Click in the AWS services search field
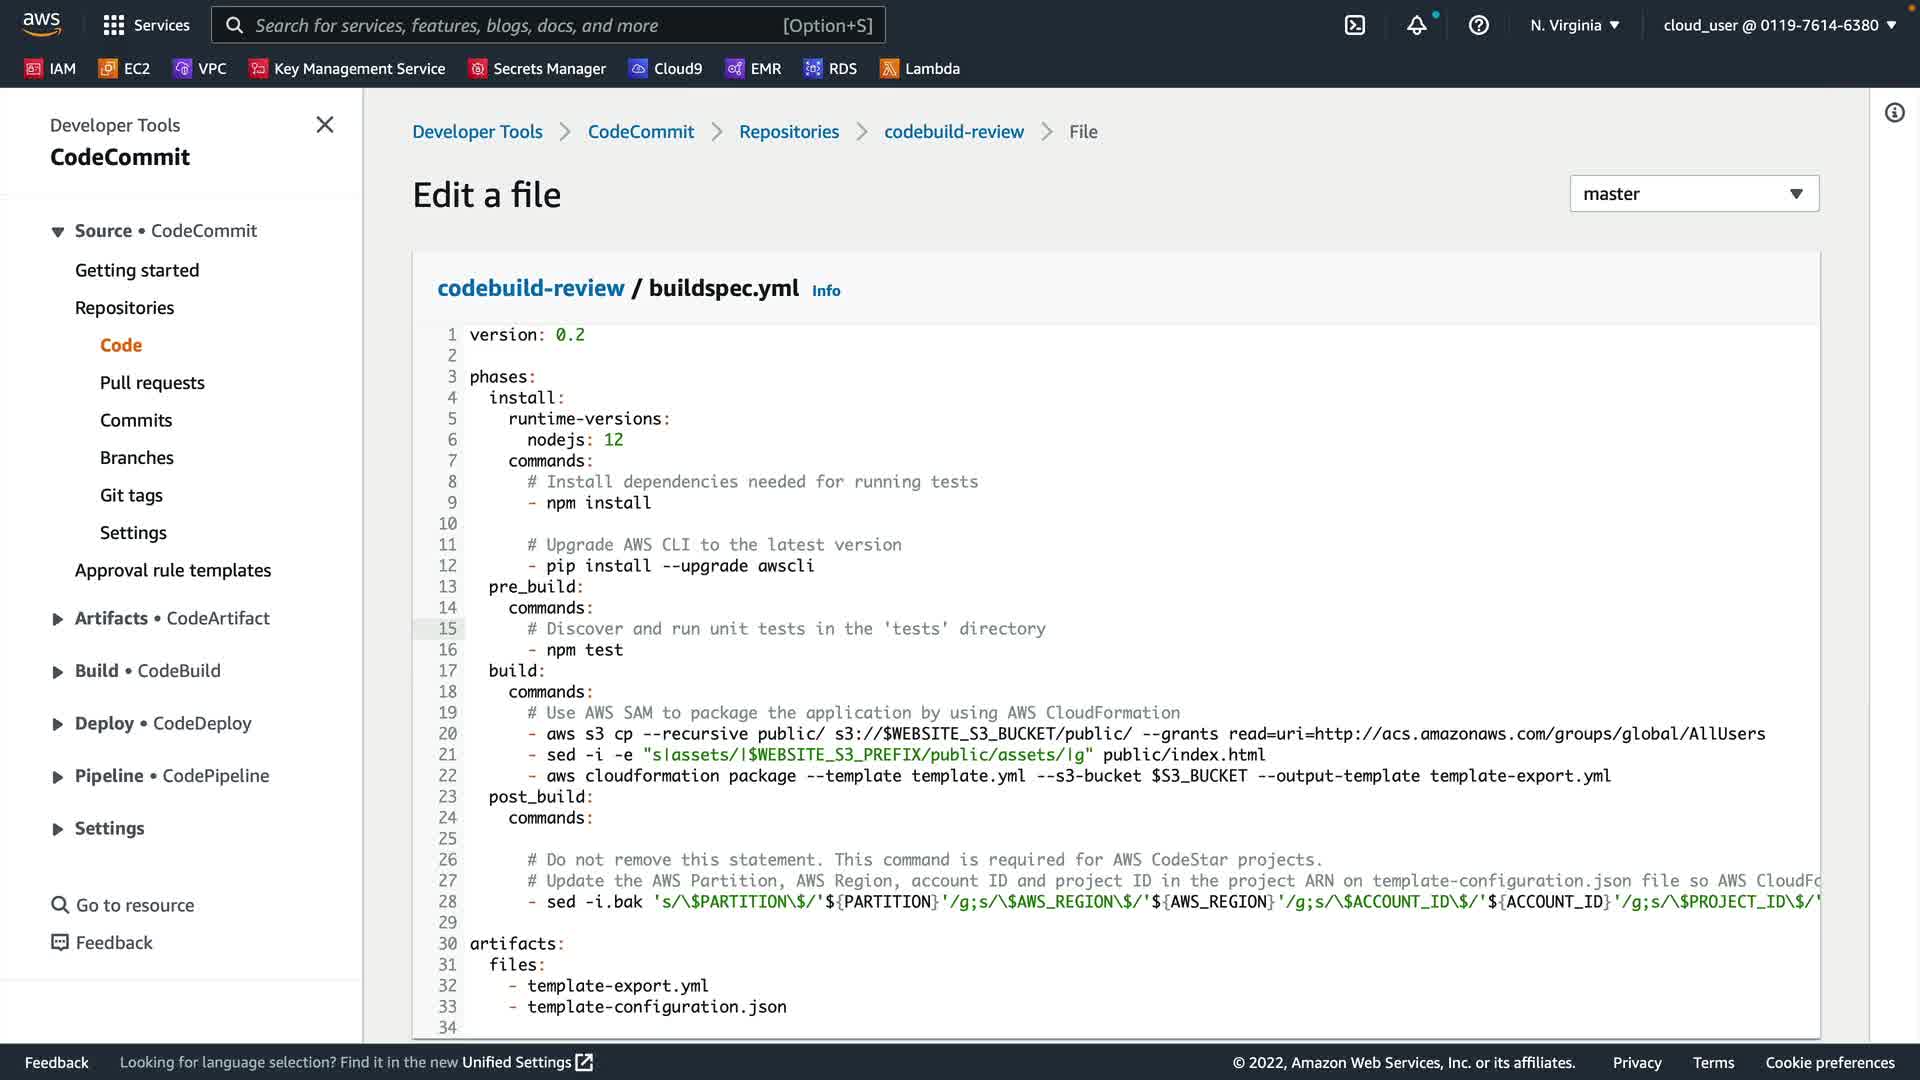The image size is (1920, 1080). (x=515, y=25)
